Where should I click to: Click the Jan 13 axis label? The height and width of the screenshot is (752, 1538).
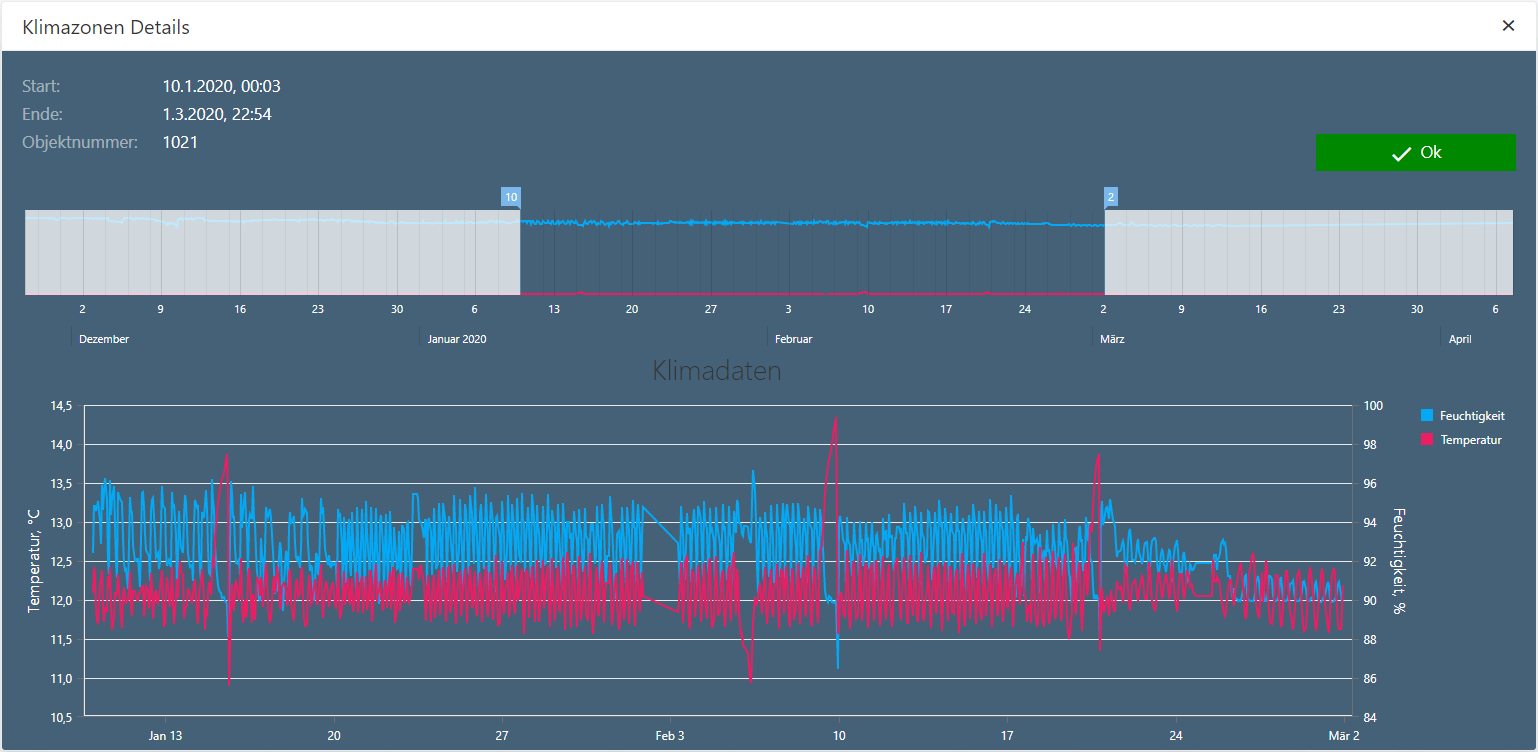click(165, 735)
